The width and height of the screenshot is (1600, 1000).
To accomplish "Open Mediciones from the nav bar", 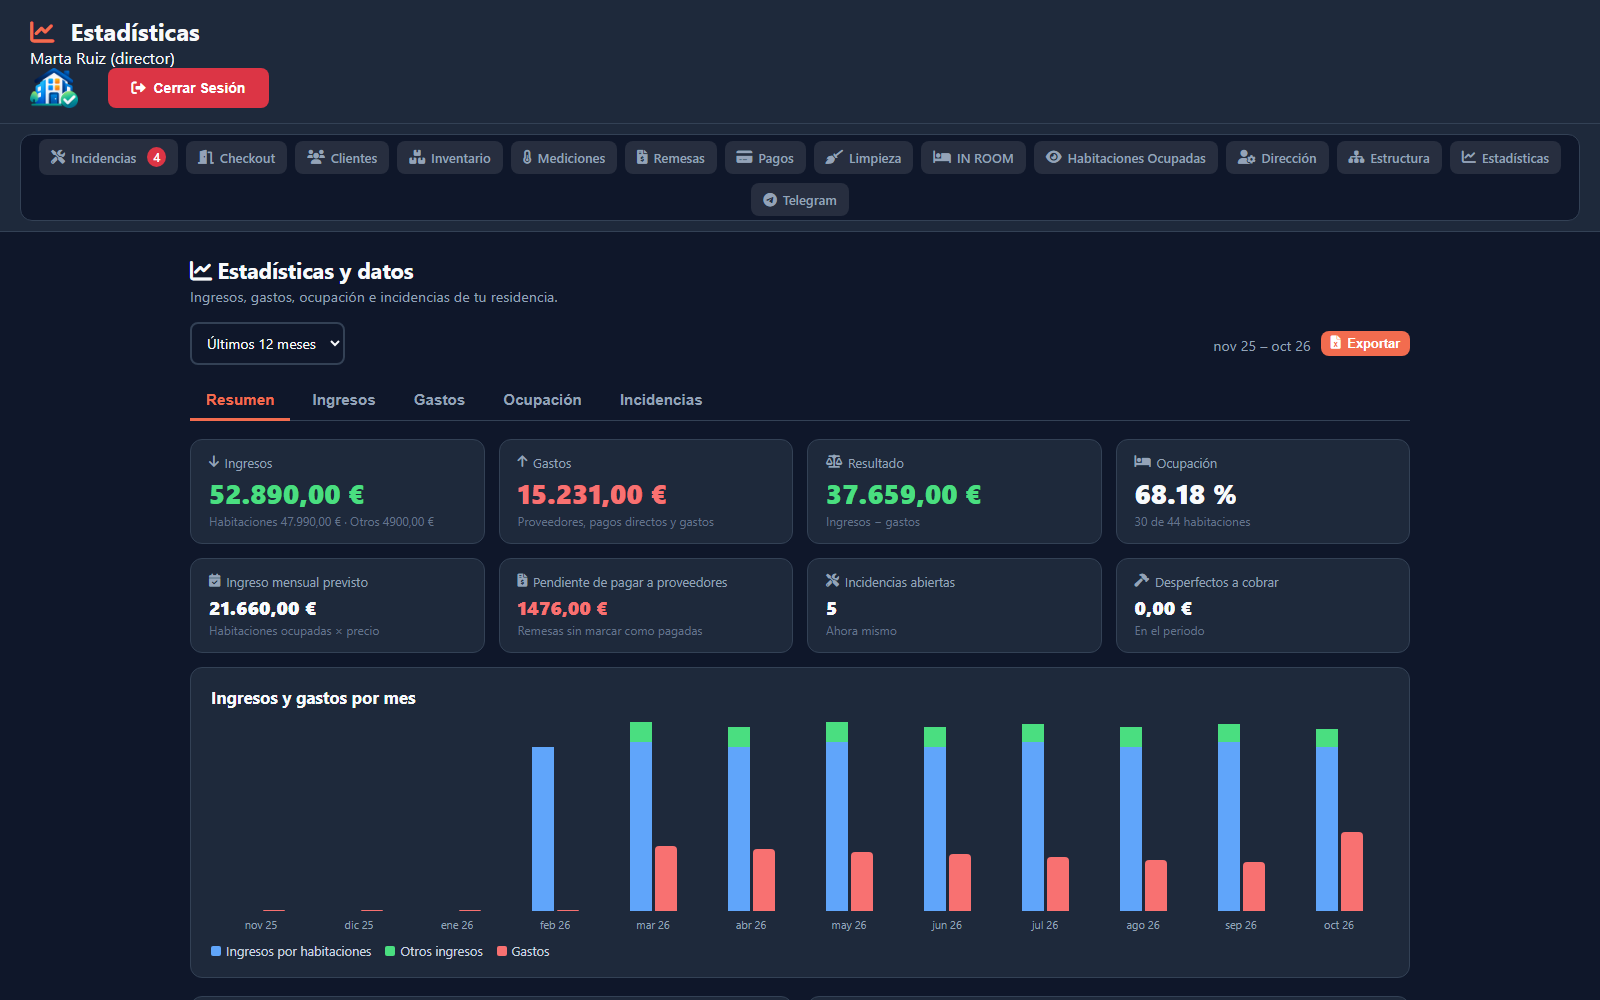I will [x=563, y=158].
